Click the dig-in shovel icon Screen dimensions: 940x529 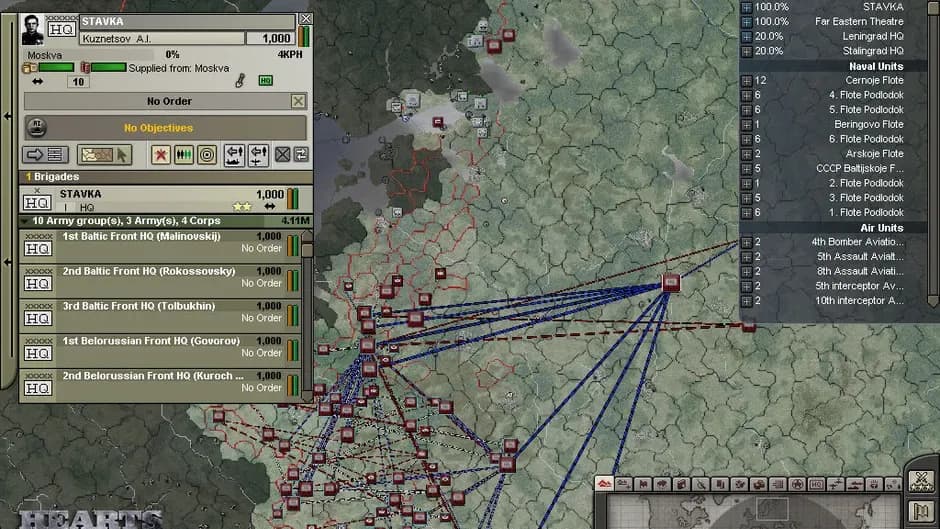pyautogui.click(x=240, y=80)
